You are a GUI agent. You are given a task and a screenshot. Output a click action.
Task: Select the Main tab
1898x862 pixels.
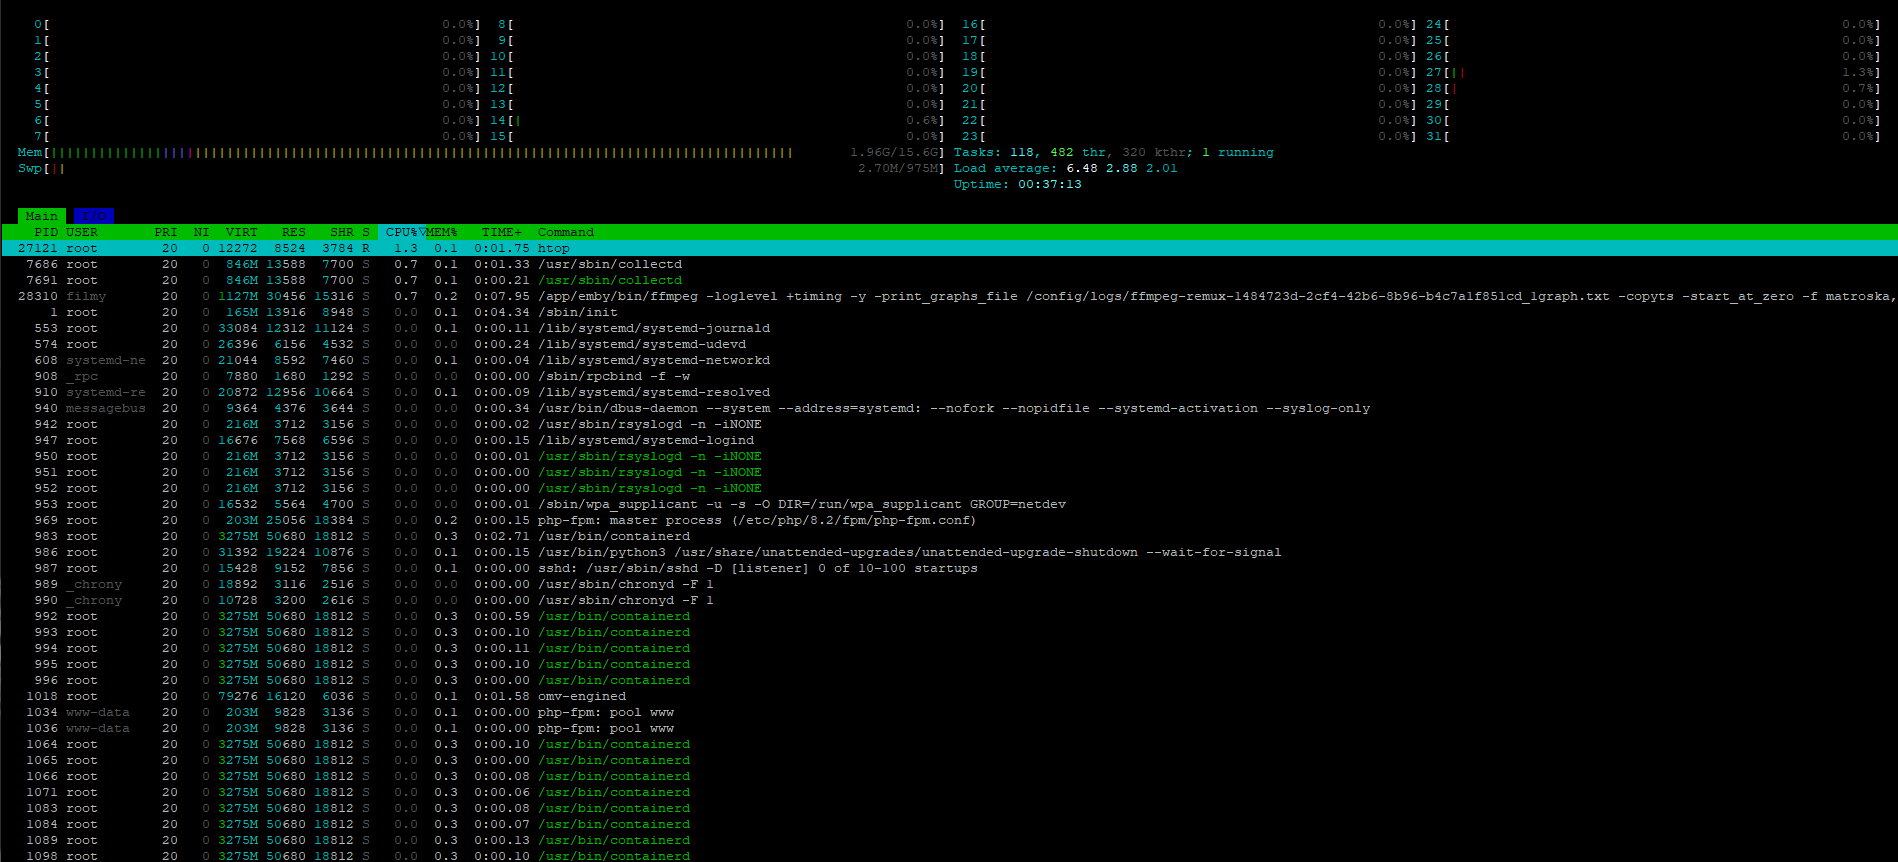41,216
